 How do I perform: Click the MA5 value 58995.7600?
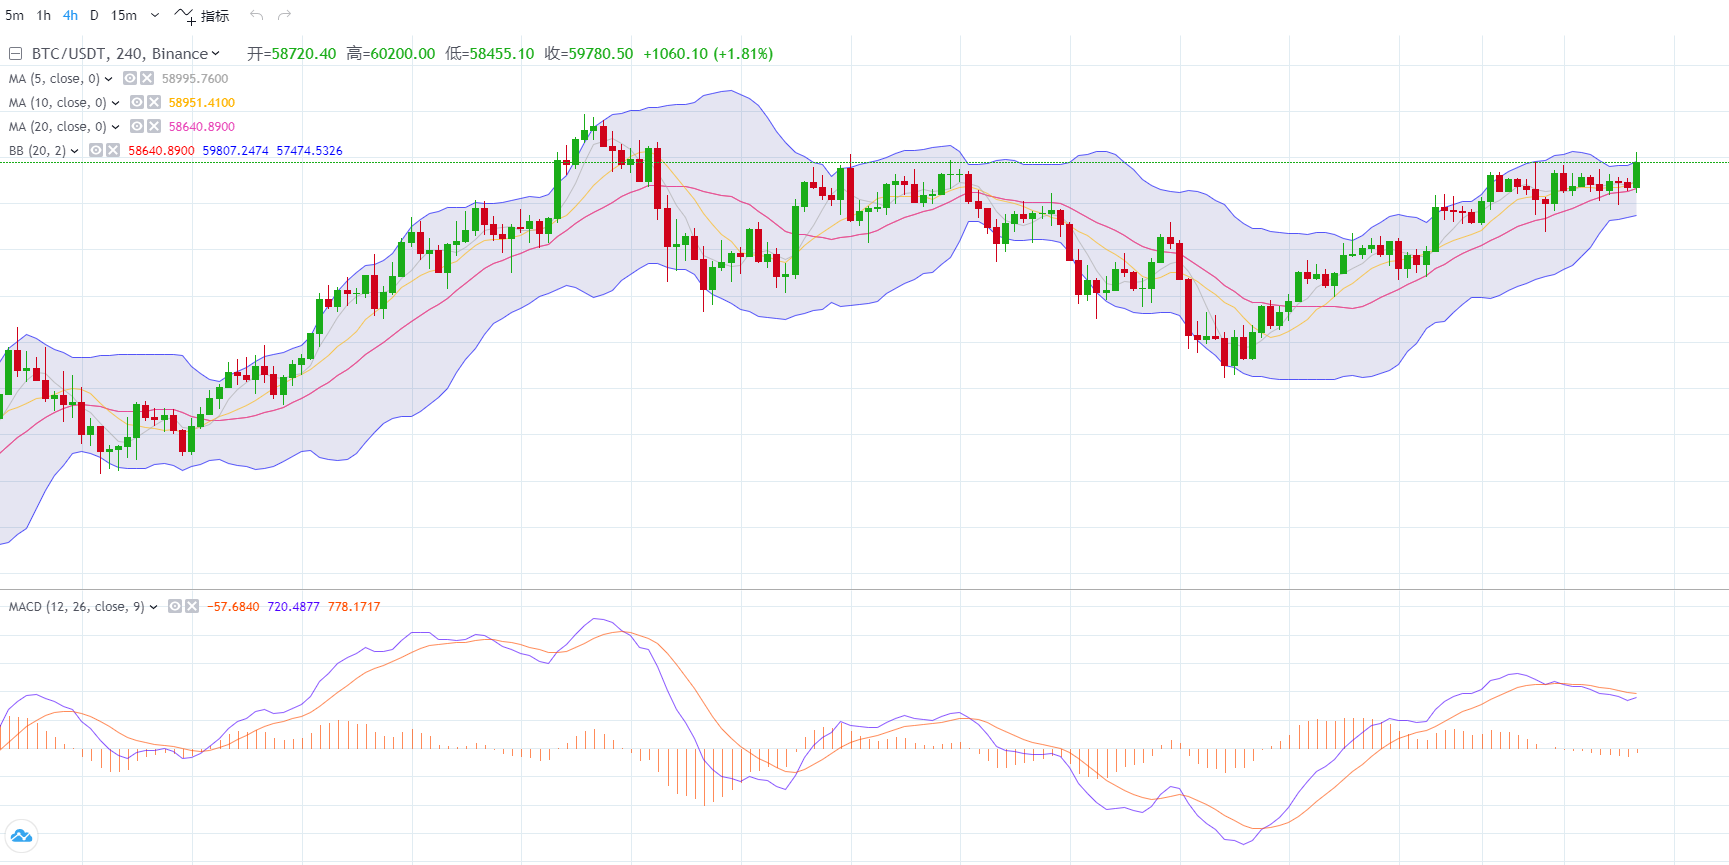coord(195,78)
